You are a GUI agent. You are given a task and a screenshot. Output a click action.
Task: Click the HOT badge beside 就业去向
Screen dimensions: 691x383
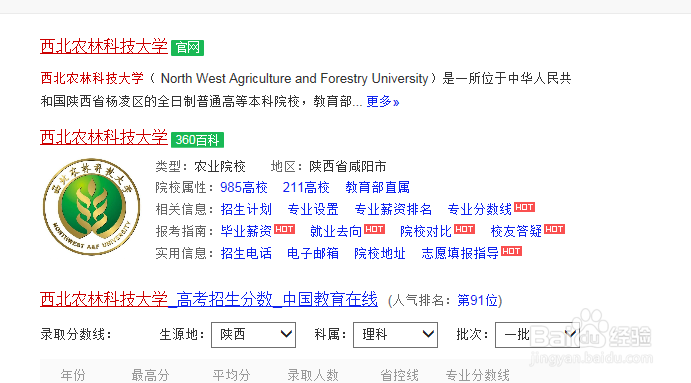[x=374, y=229]
